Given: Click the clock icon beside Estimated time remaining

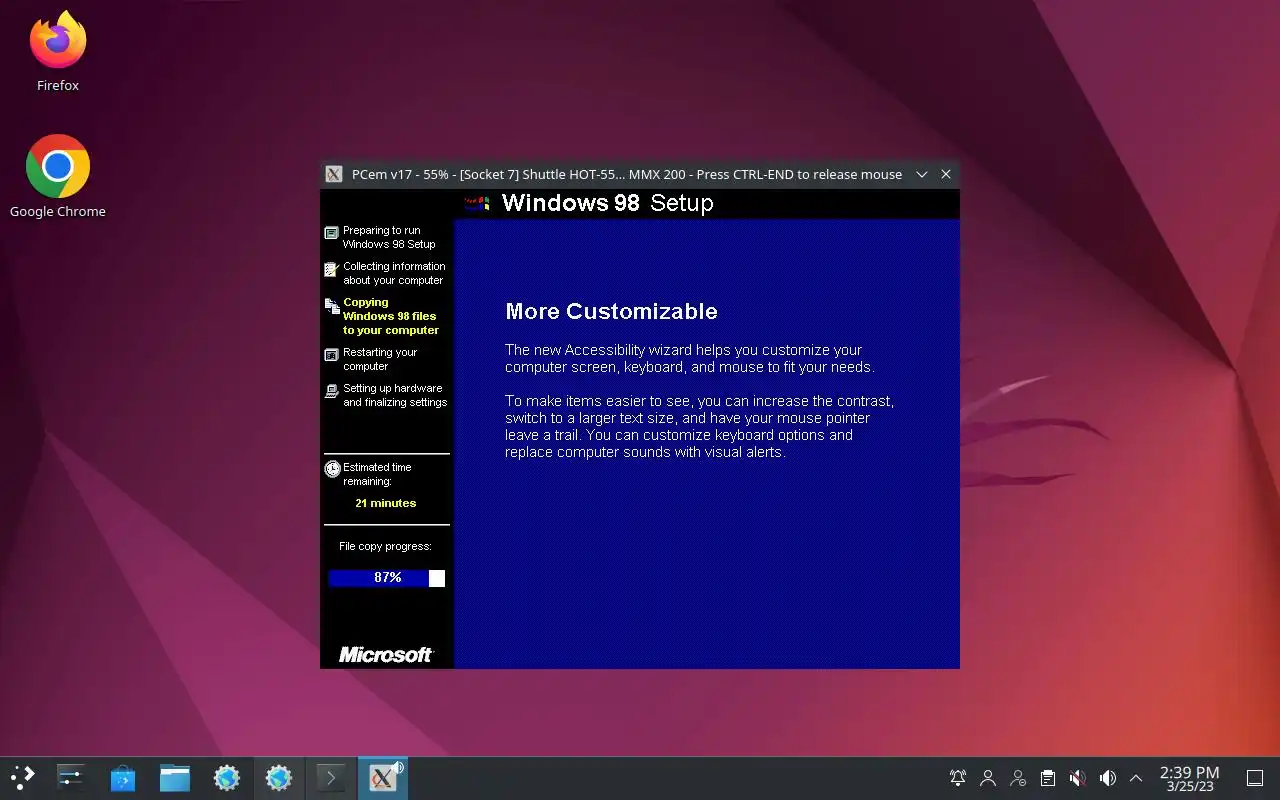Looking at the screenshot, I should coord(332,469).
